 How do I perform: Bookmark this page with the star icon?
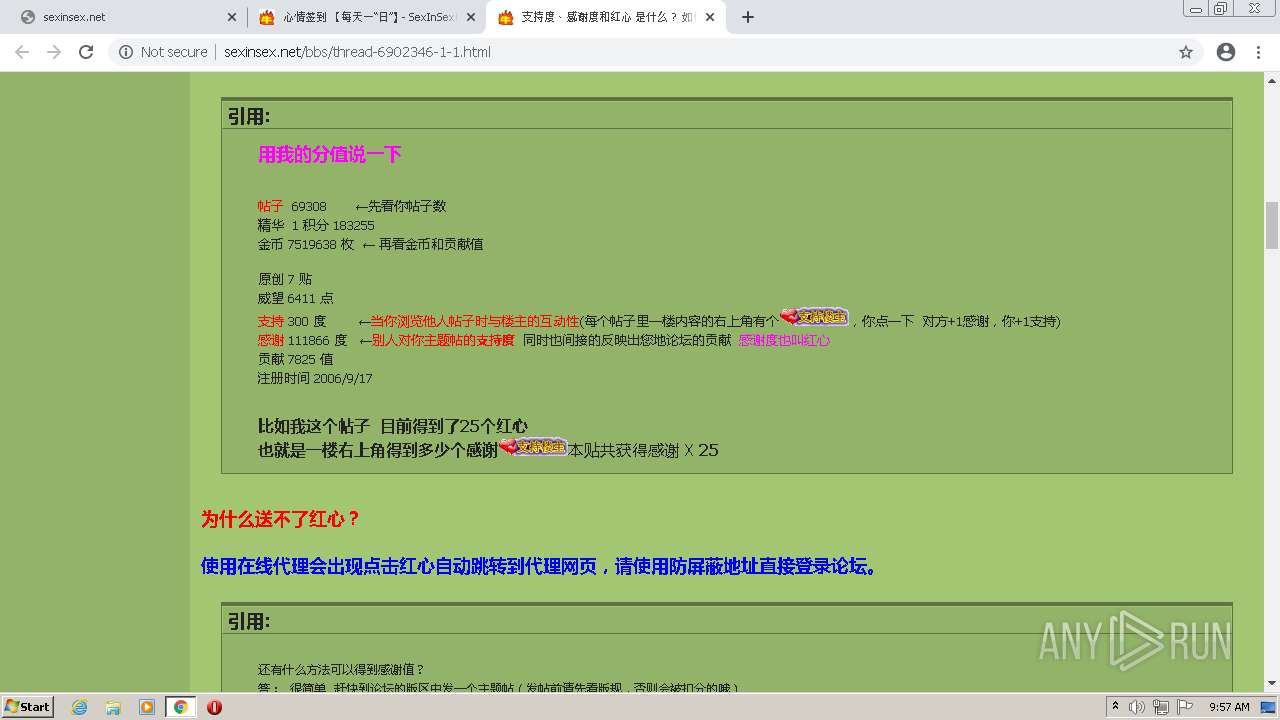1186,52
